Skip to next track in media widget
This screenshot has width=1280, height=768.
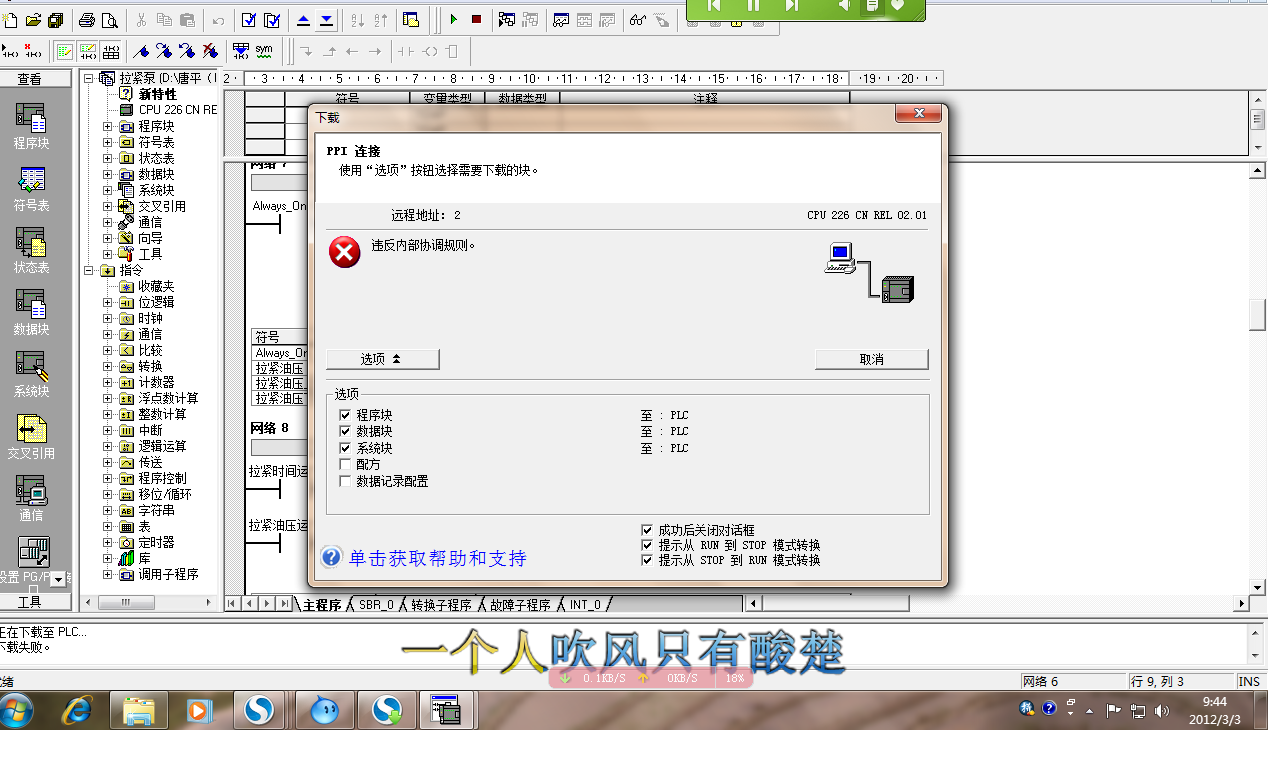pyautogui.click(x=792, y=6)
